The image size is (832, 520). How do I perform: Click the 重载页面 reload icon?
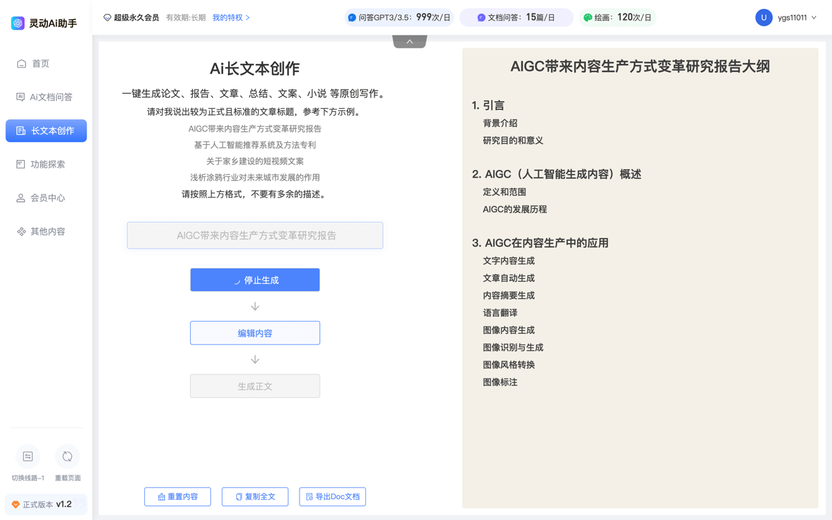point(67,457)
